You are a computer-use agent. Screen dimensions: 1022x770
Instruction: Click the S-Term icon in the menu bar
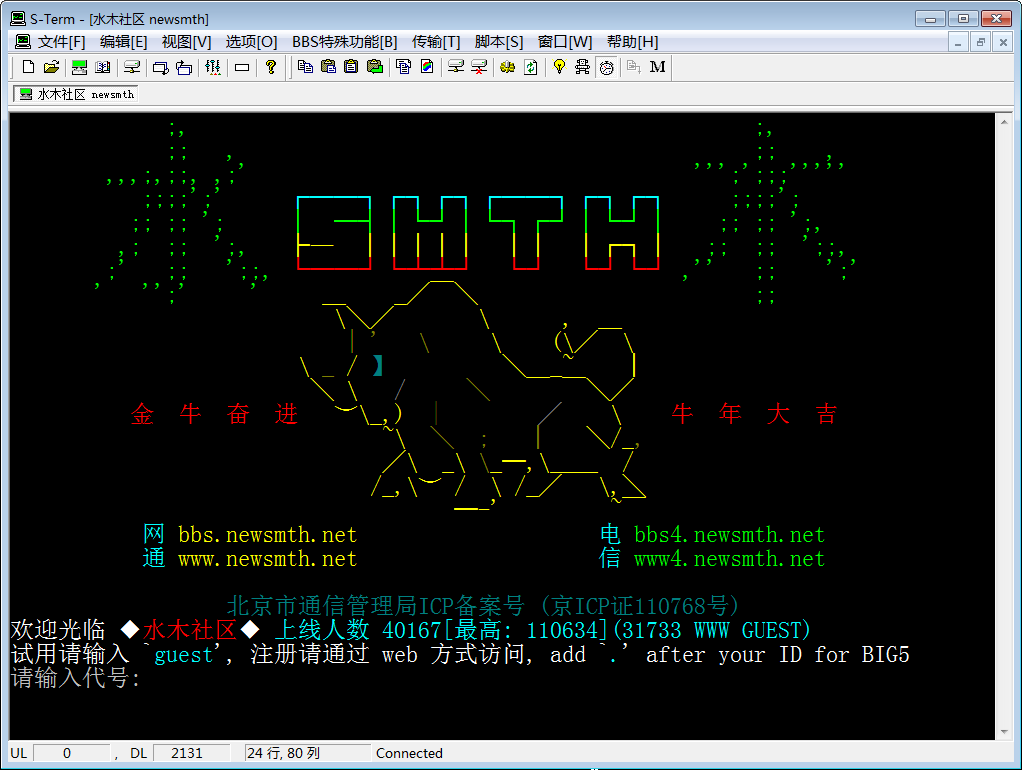[x=23, y=42]
